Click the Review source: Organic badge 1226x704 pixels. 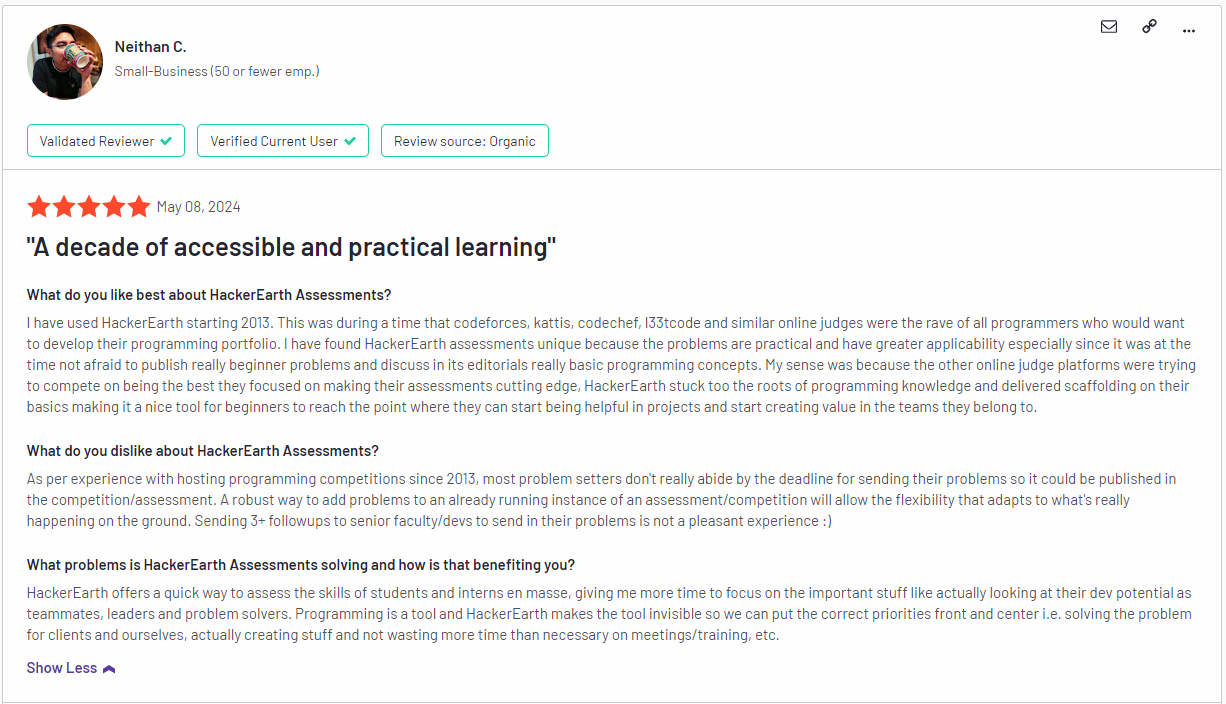(464, 140)
